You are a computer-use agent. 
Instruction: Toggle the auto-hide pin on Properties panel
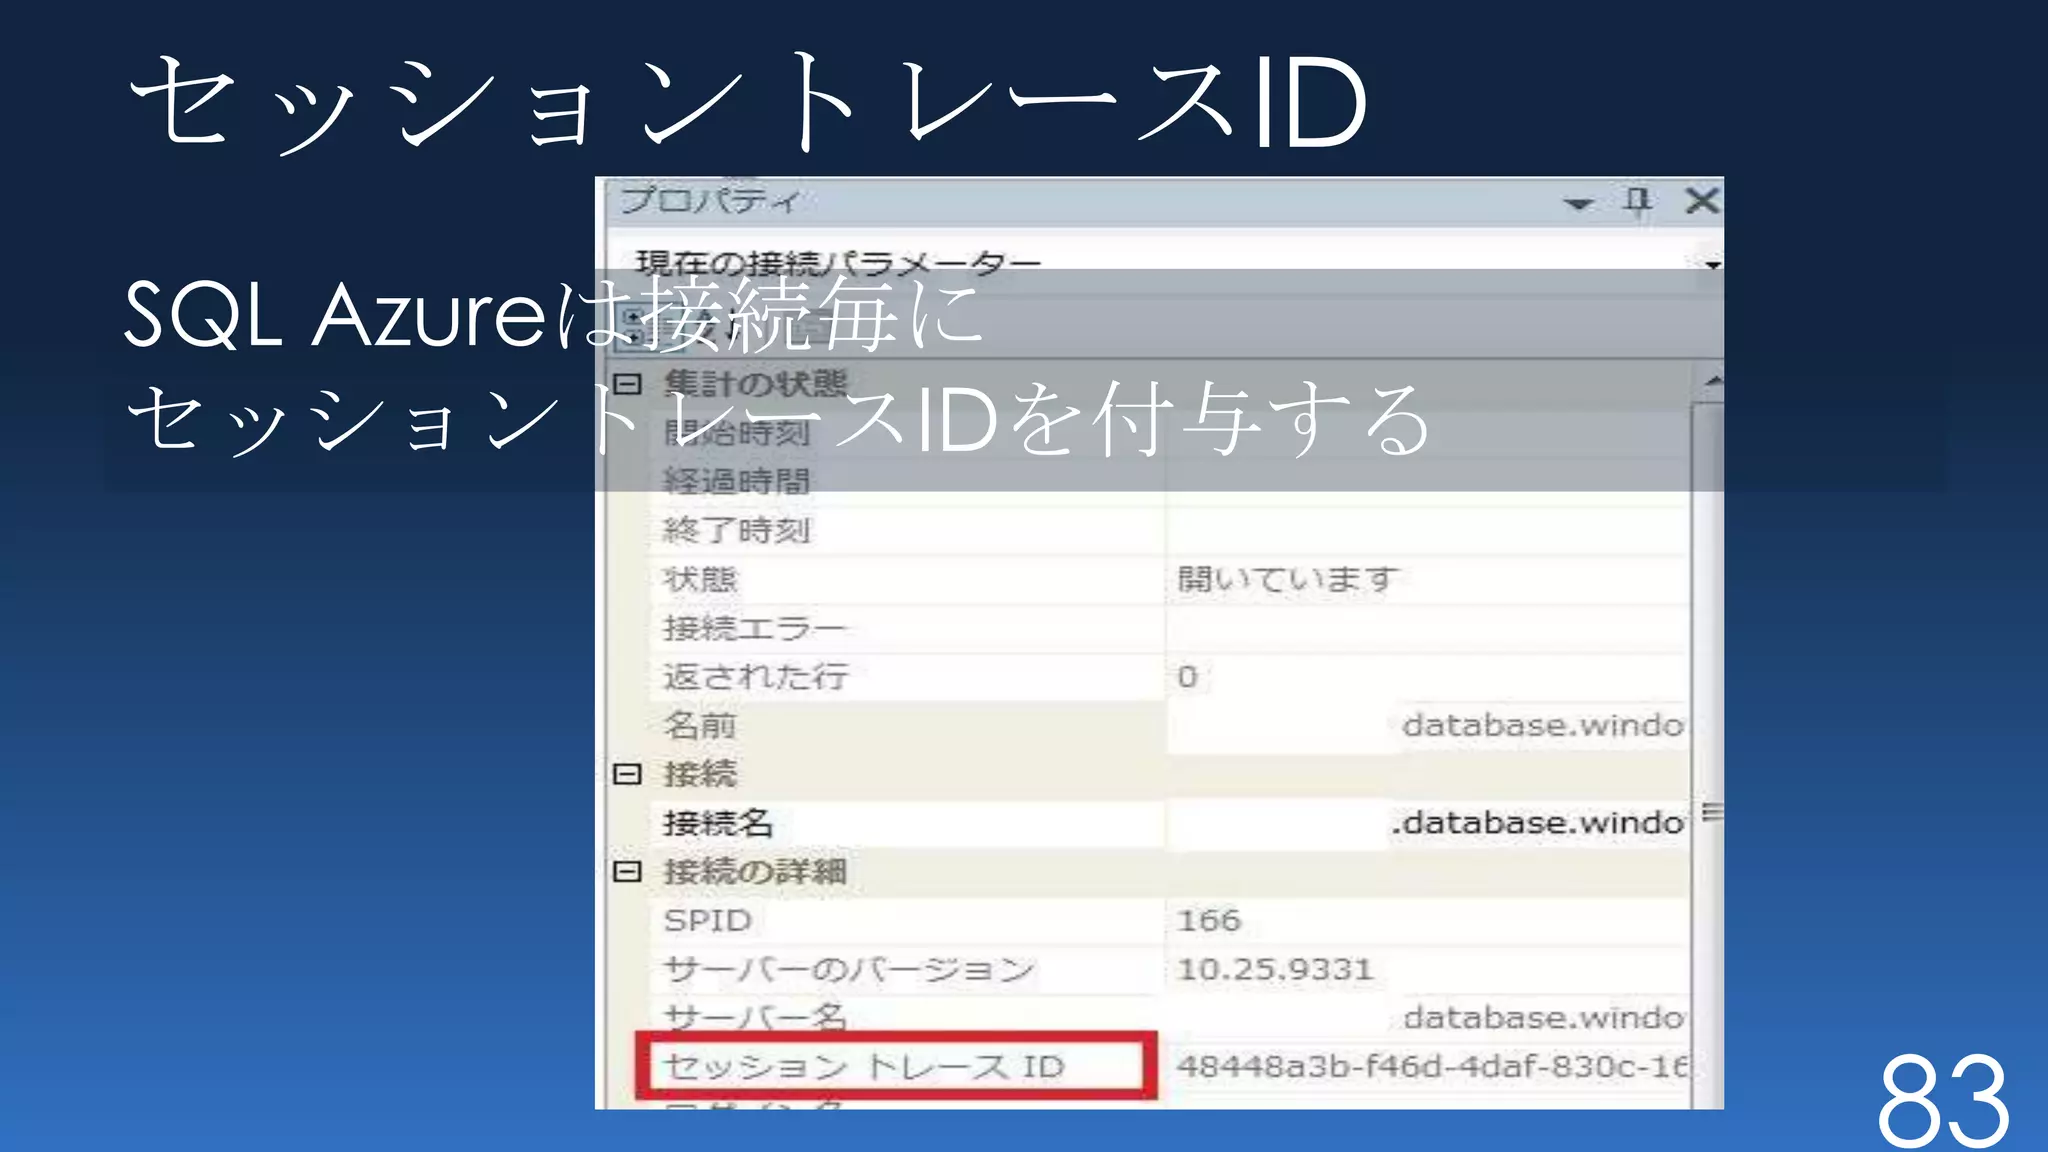tap(1637, 202)
